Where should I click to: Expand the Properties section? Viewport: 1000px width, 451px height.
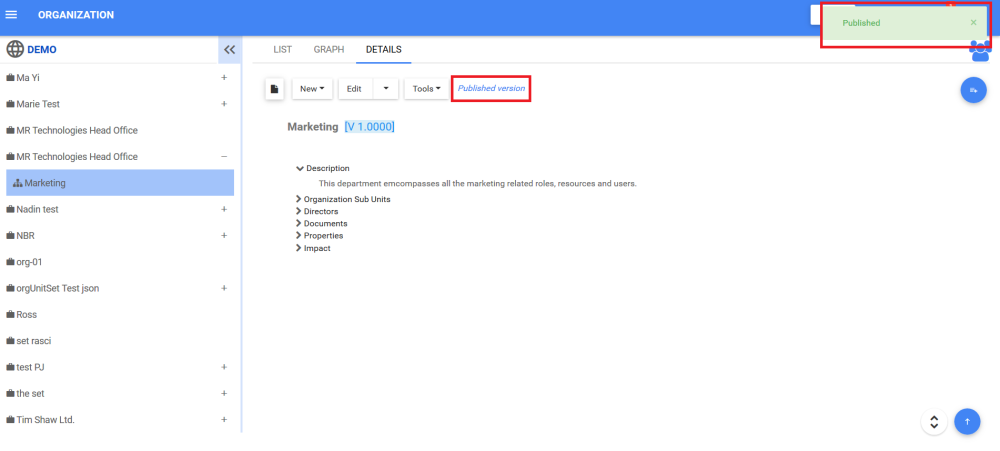pos(298,235)
